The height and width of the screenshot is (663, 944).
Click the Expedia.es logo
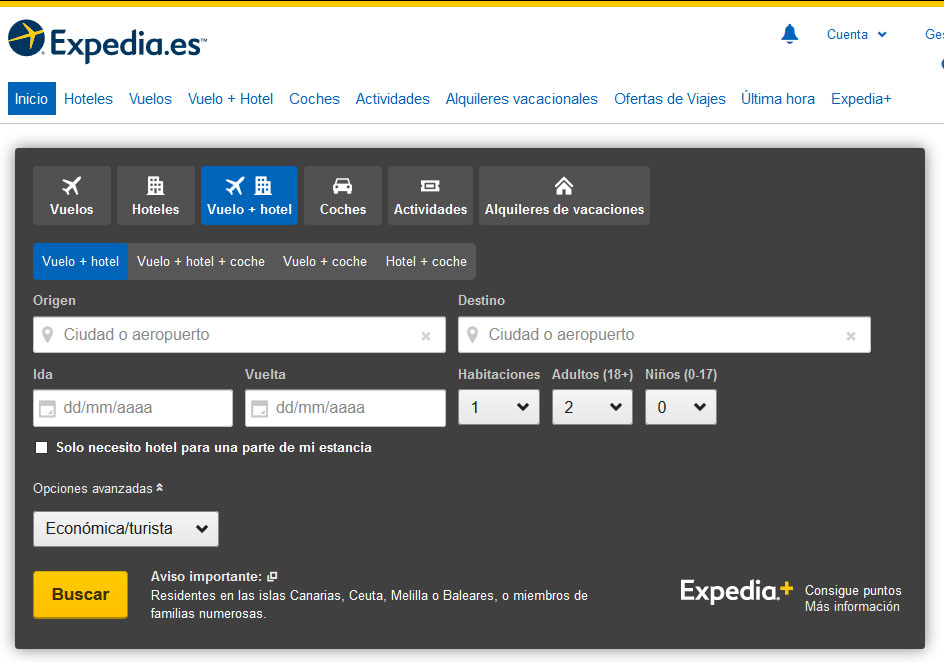107,42
